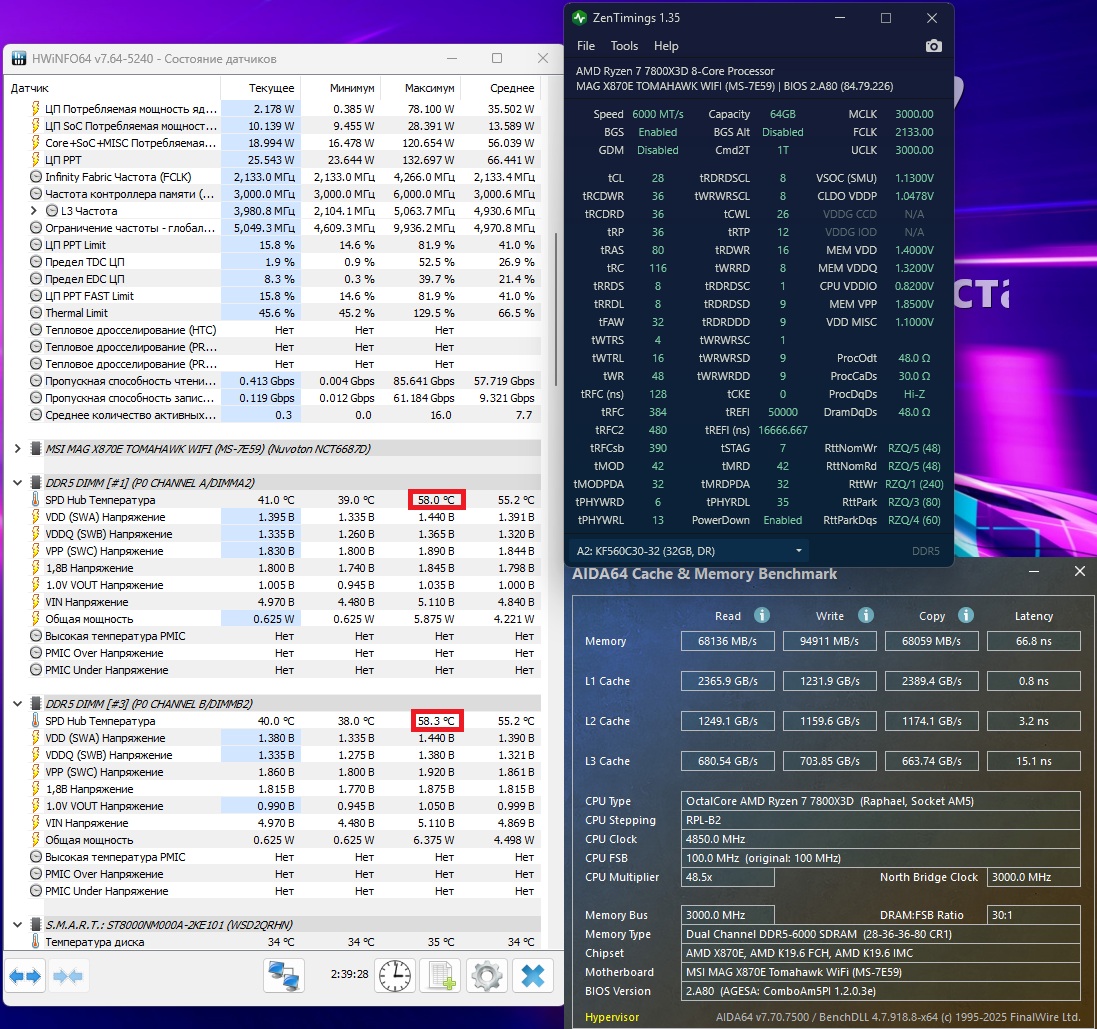Click the ZenTimings FCLK 2133.00 value

pyautogui.click(x=914, y=132)
